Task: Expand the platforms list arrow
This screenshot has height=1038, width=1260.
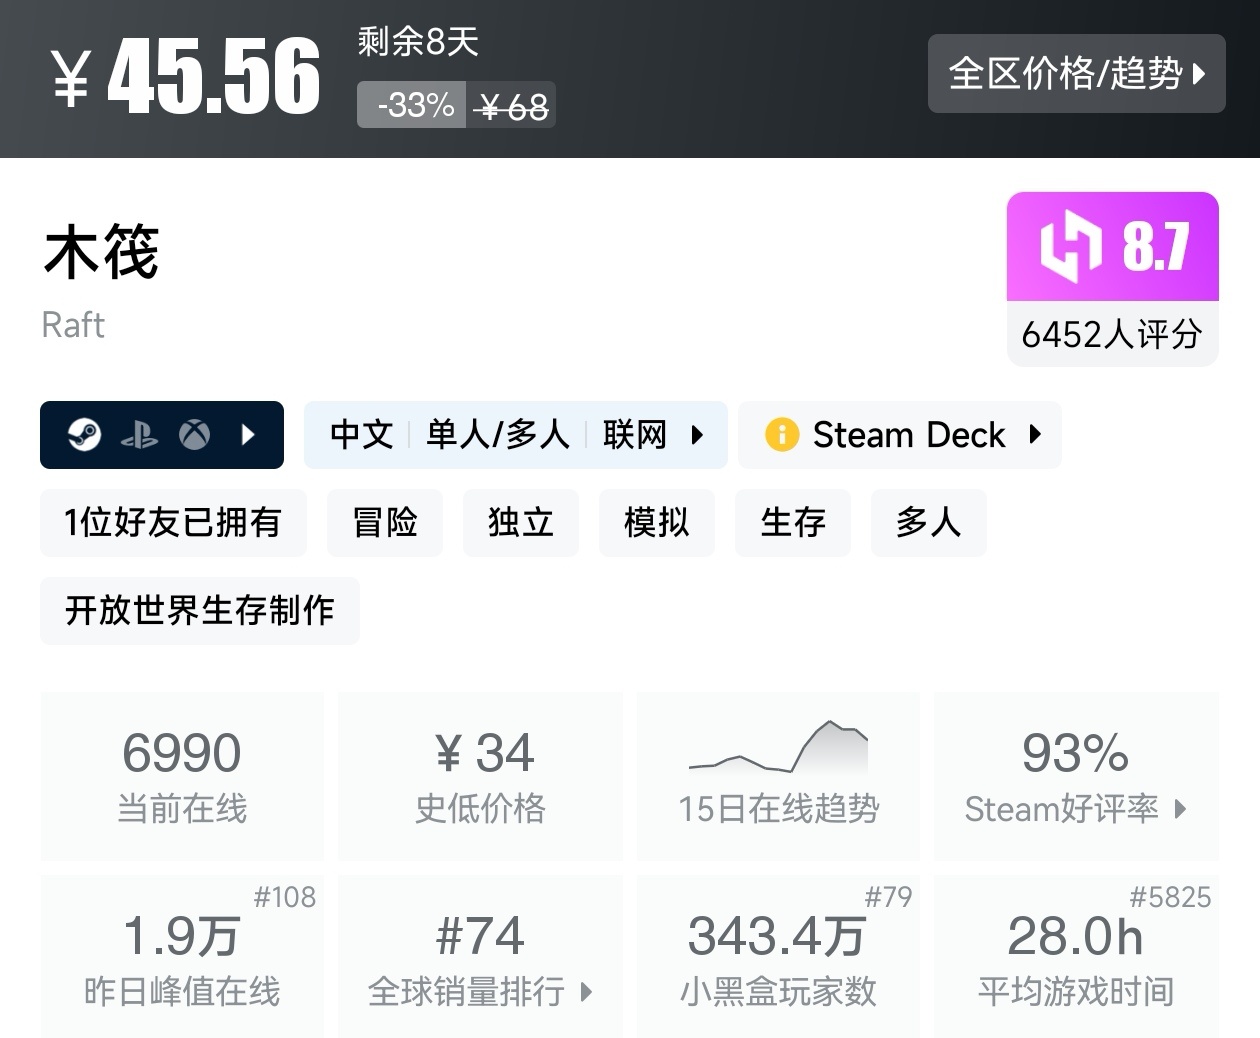Action: coord(249,435)
